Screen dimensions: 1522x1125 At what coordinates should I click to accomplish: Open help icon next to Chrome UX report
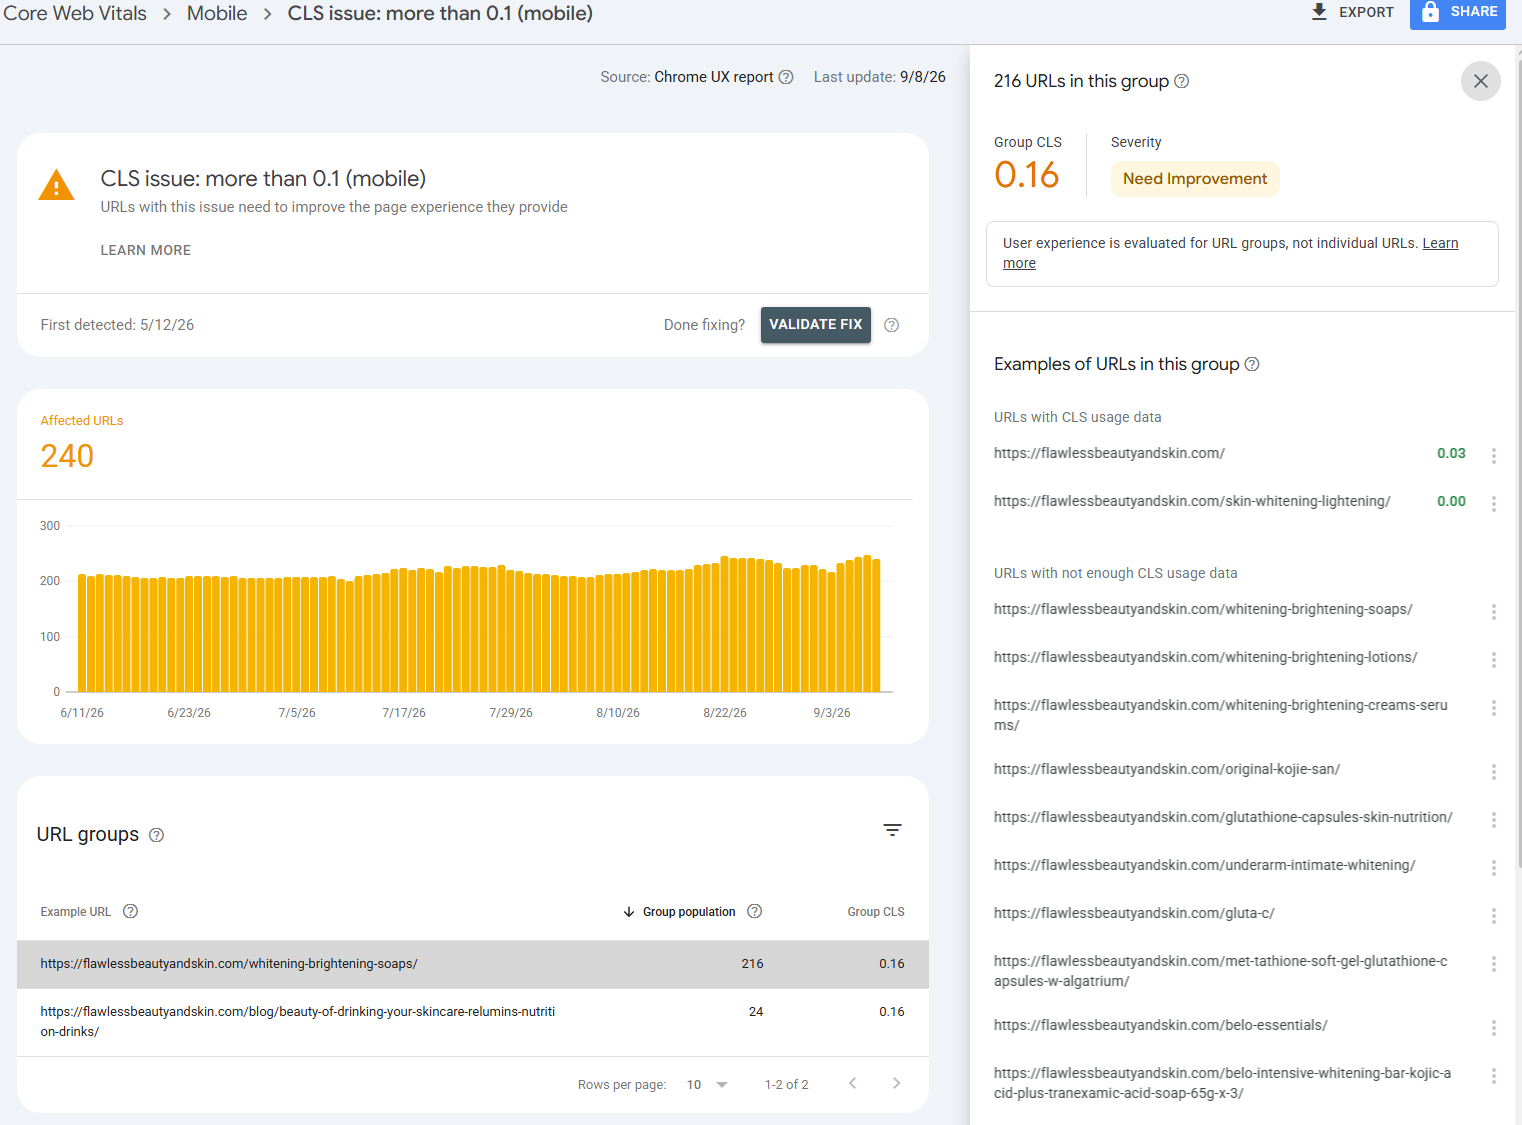point(786,77)
